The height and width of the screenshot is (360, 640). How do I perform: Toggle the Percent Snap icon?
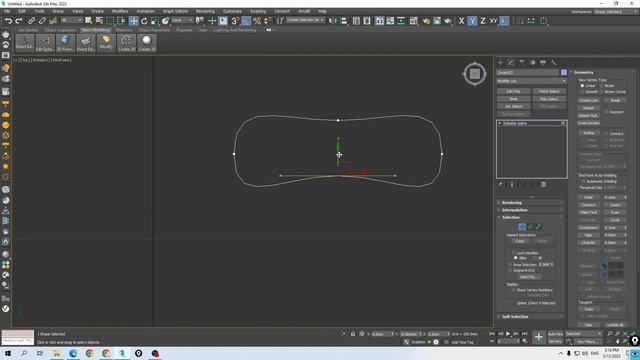click(x=257, y=20)
